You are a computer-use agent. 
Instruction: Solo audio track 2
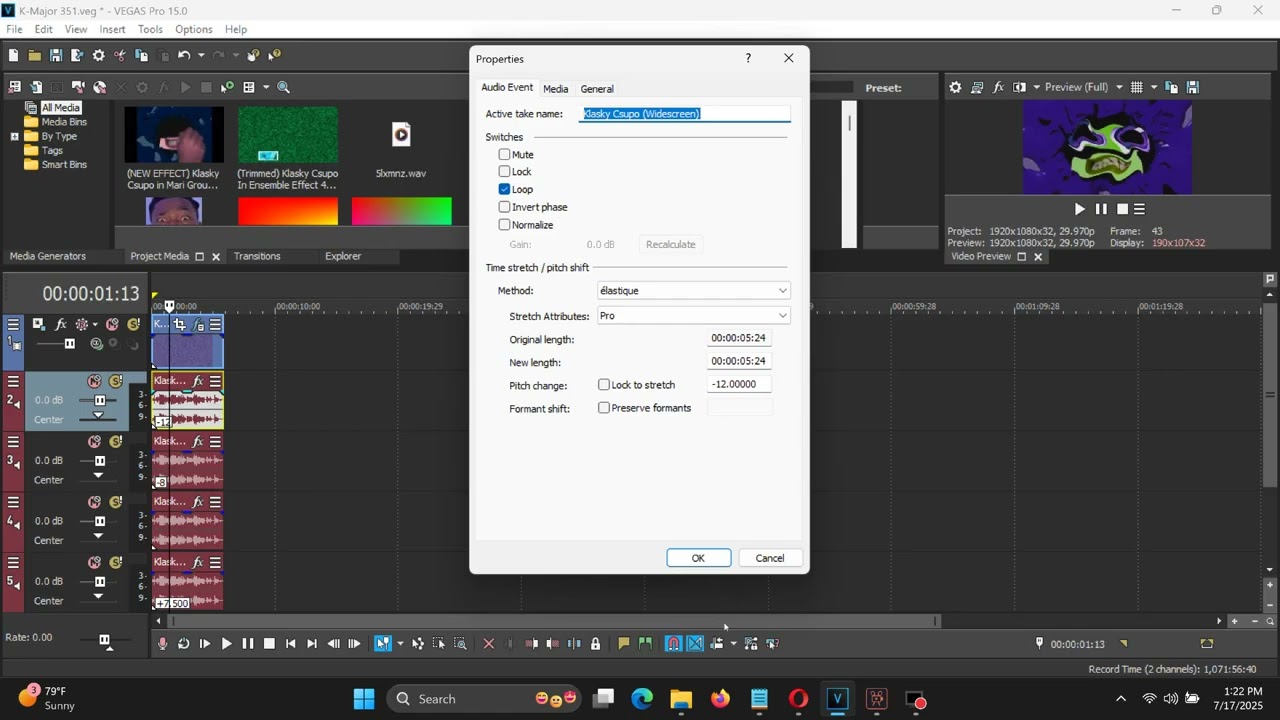point(115,381)
